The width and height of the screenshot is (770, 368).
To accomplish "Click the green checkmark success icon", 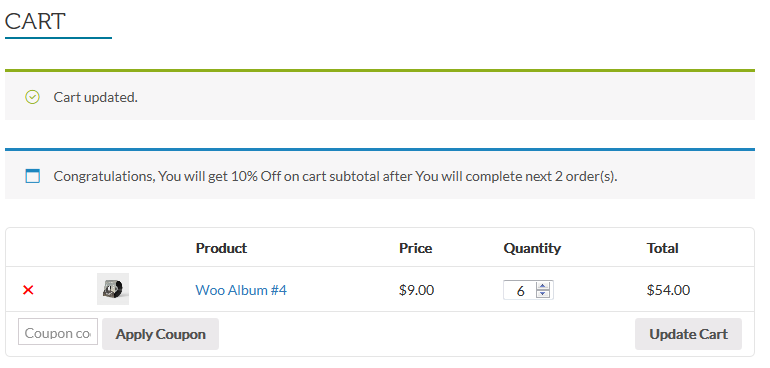I will coord(32,97).
